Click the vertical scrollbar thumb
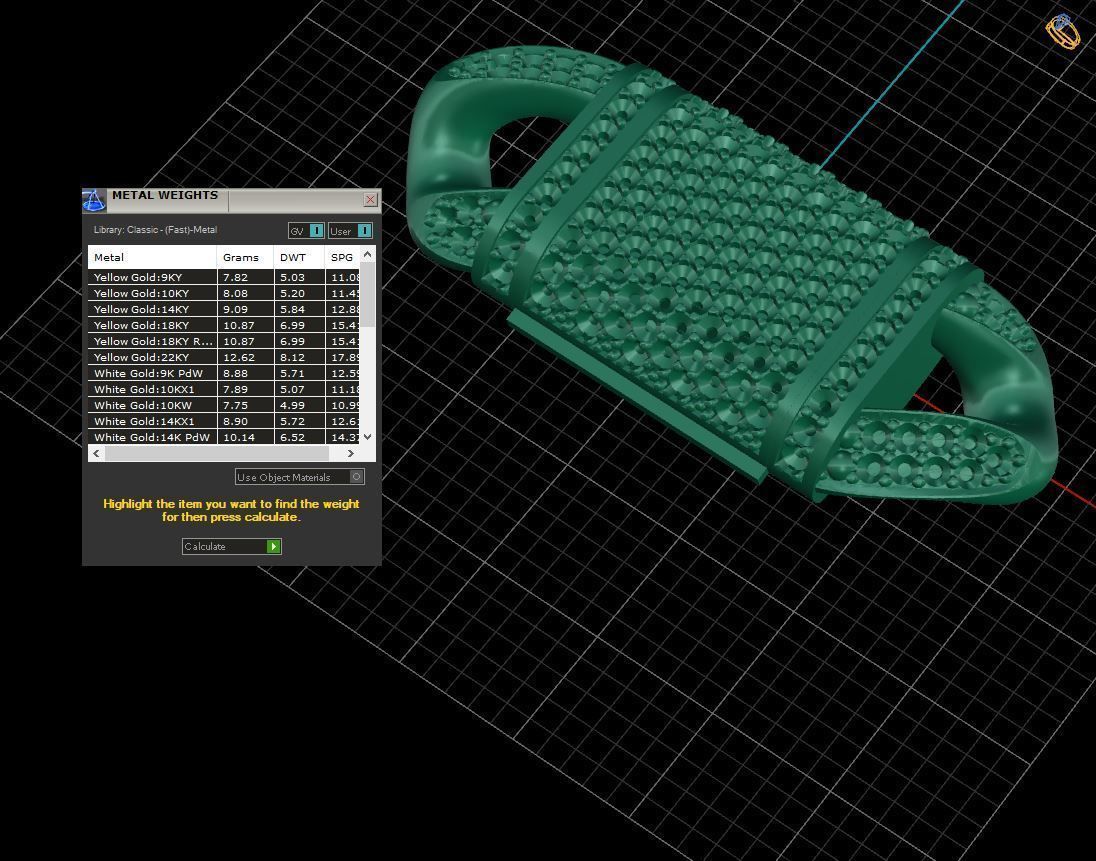1096x861 pixels. [x=368, y=294]
